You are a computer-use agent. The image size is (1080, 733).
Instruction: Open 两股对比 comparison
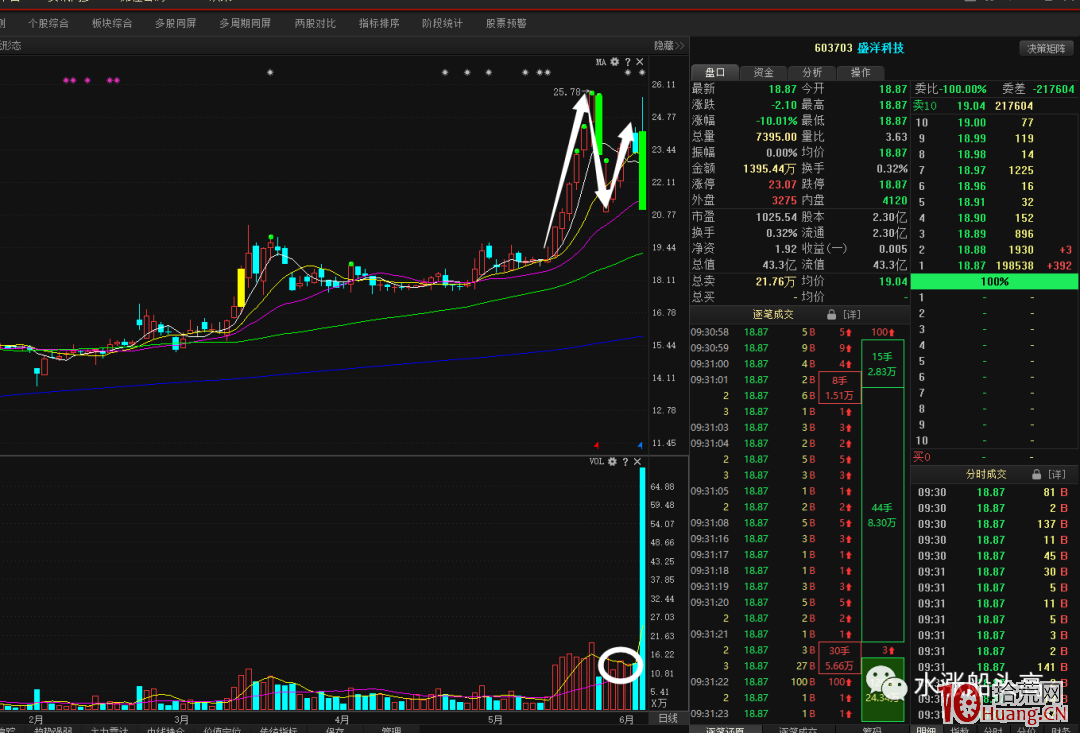pos(315,23)
